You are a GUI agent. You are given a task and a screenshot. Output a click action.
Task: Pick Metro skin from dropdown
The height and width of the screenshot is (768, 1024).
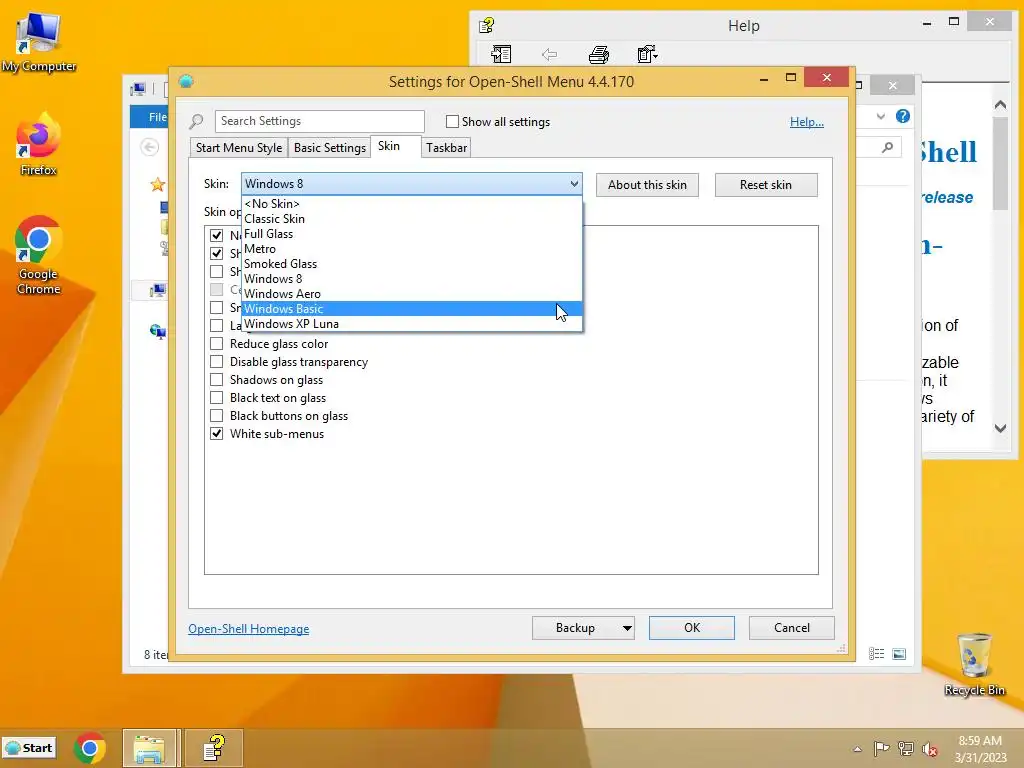[411, 249]
